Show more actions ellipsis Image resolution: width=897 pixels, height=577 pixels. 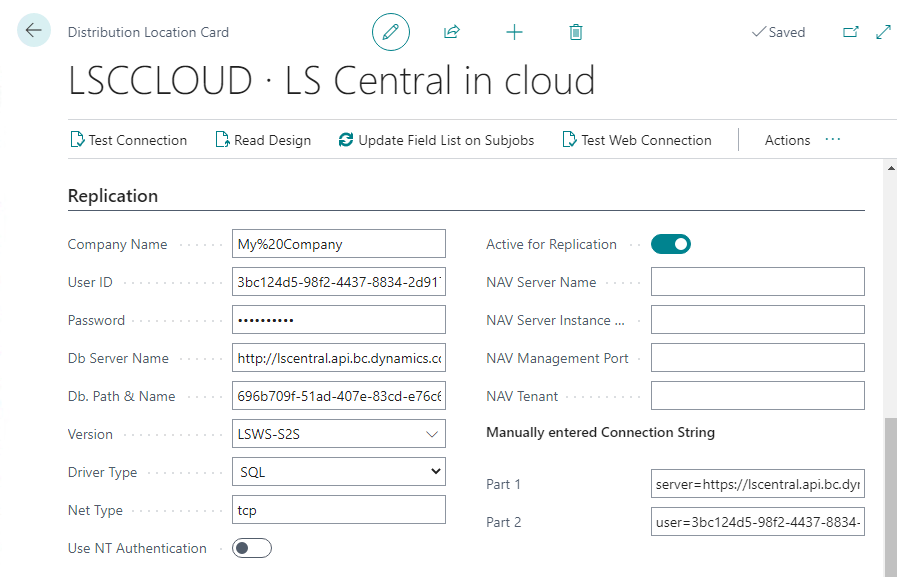[833, 140]
